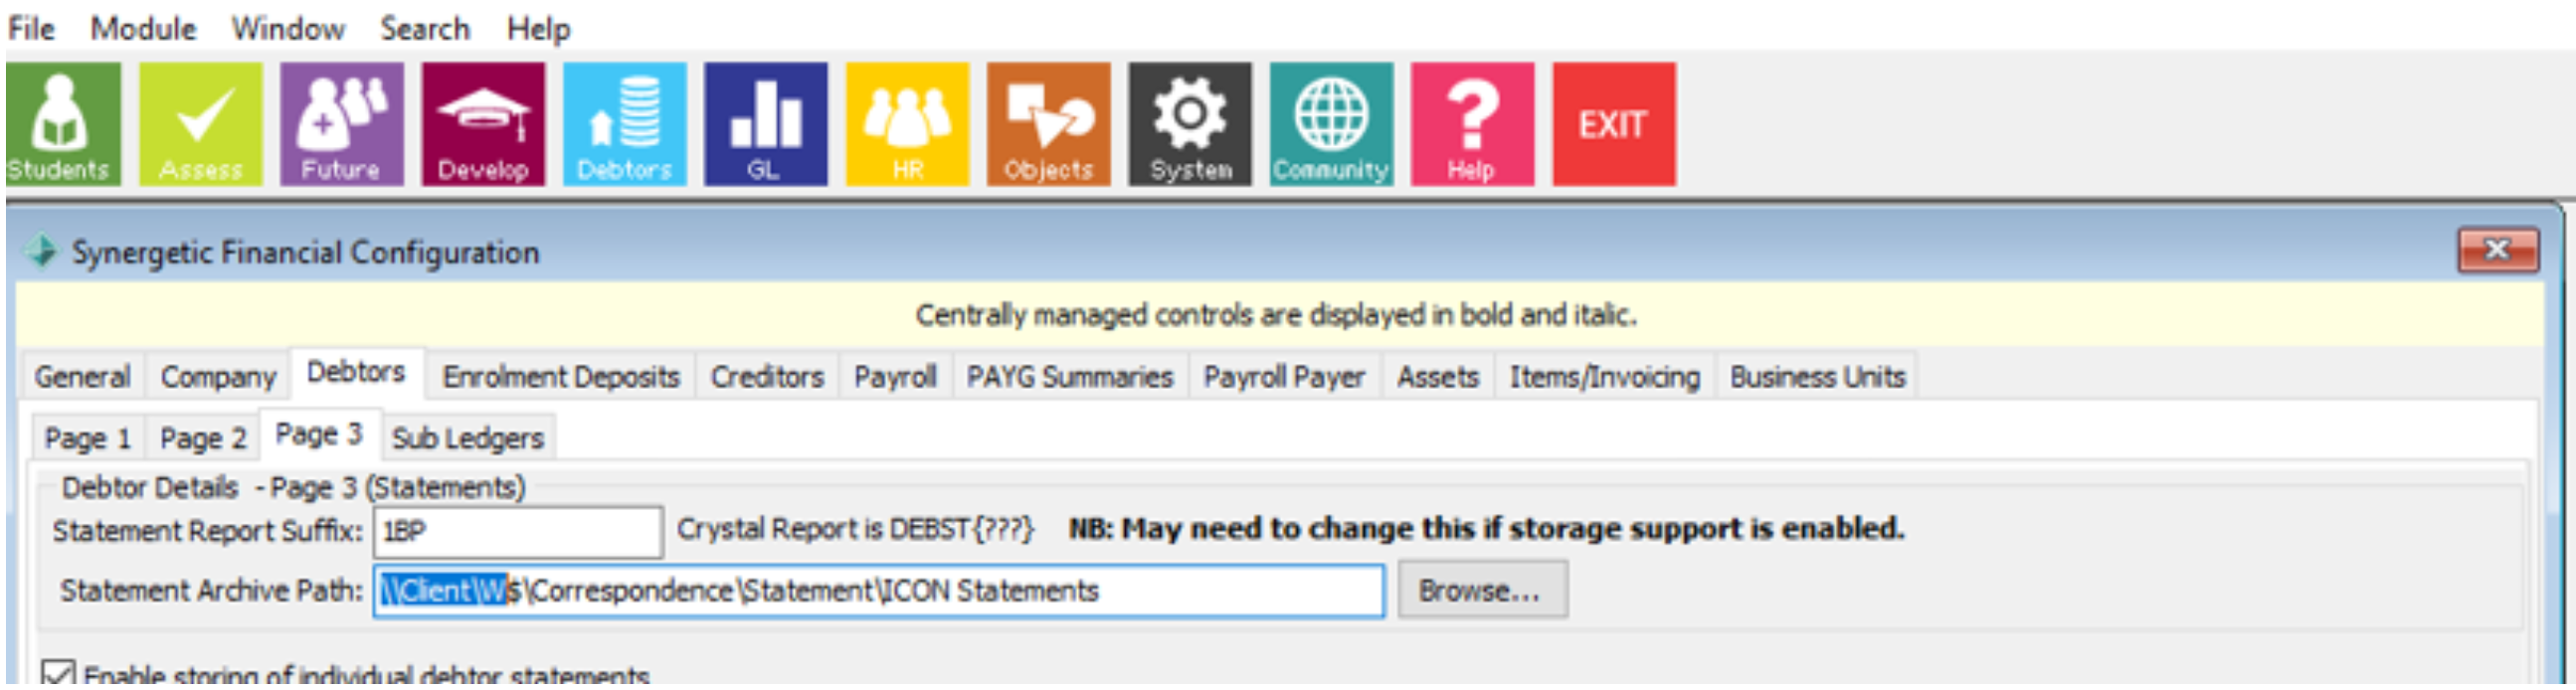Select the Payroll Payer tab
The width and height of the screenshot is (2576, 690).
(1284, 377)
